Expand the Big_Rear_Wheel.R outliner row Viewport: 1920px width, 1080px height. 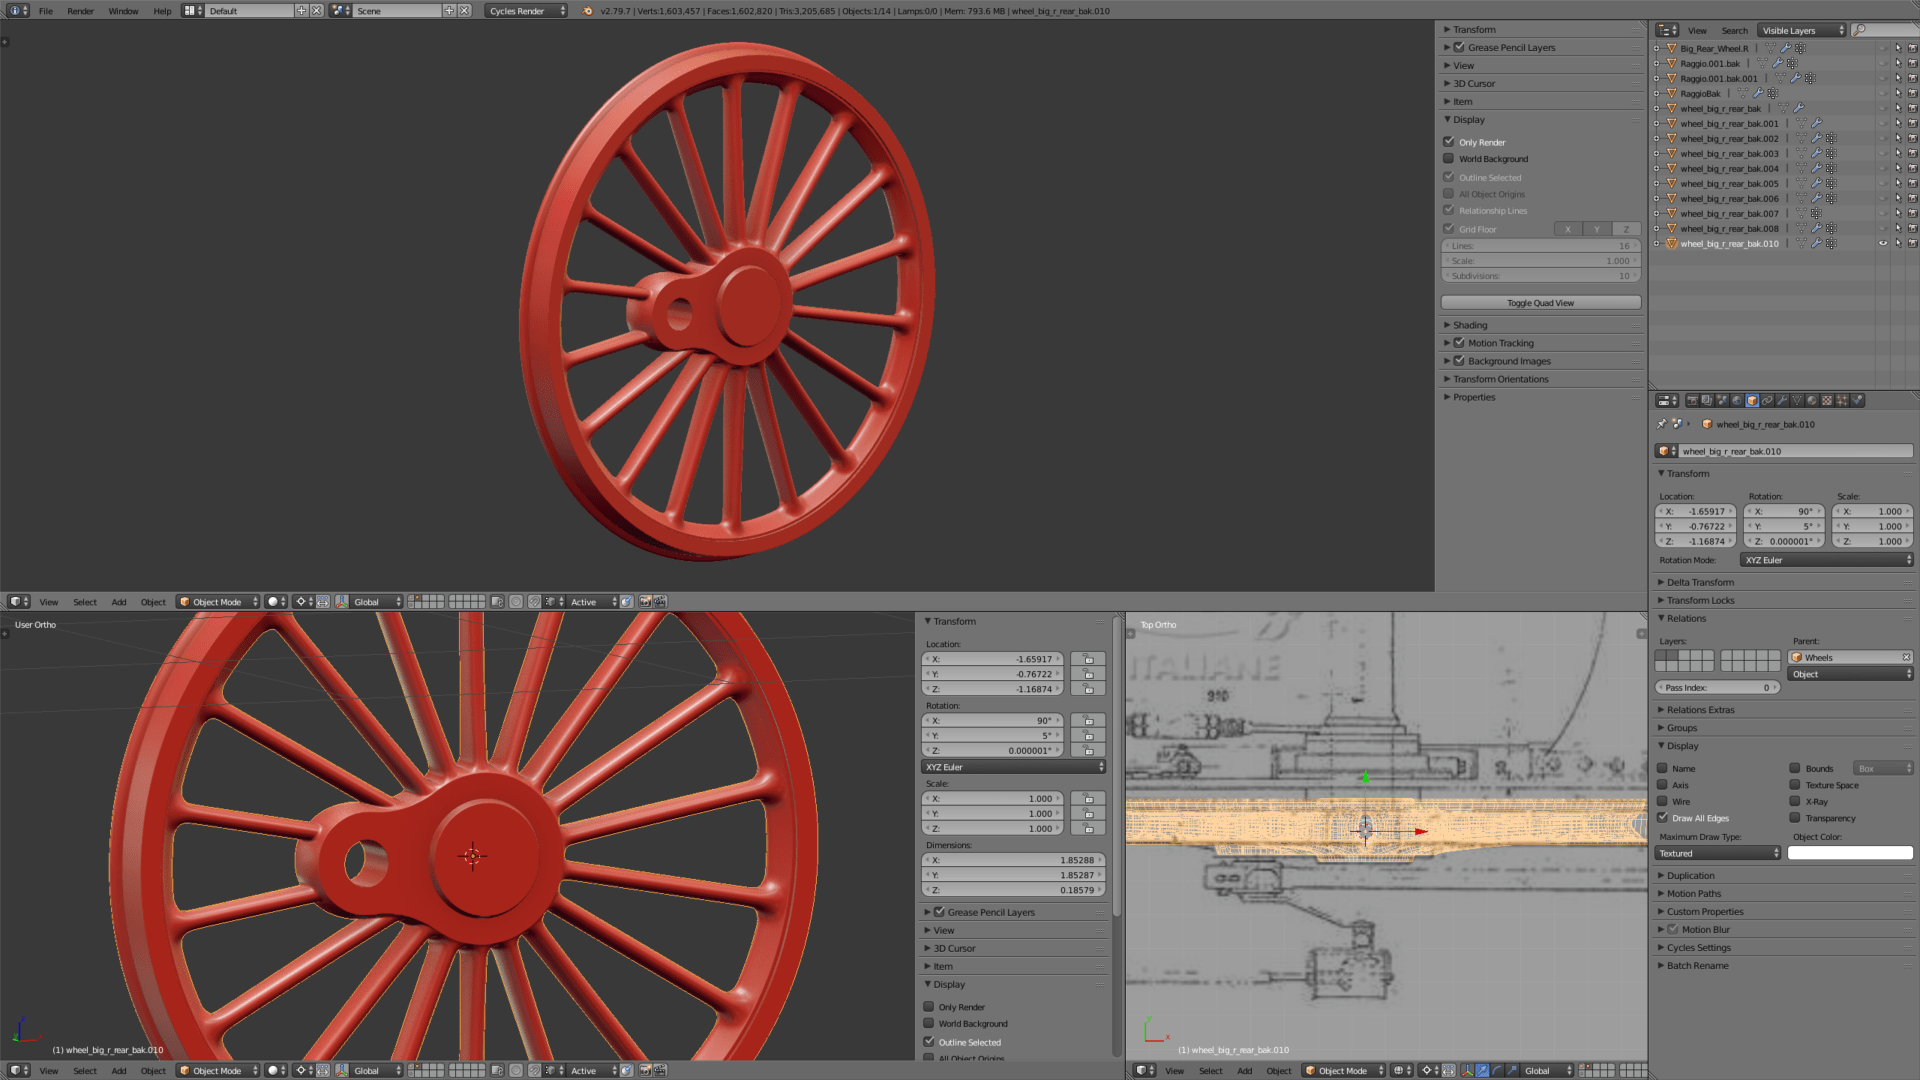coord(1657,48)
